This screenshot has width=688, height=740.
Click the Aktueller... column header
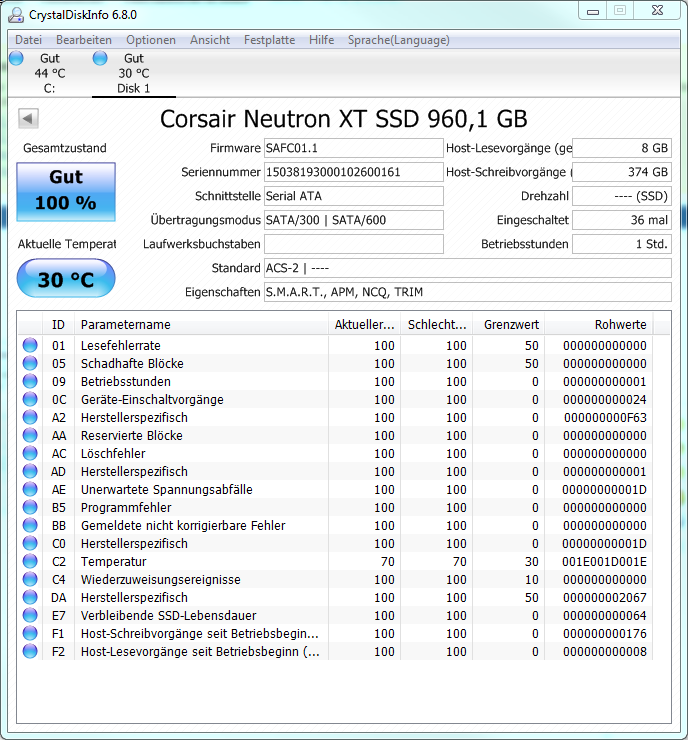coord(364,325)
